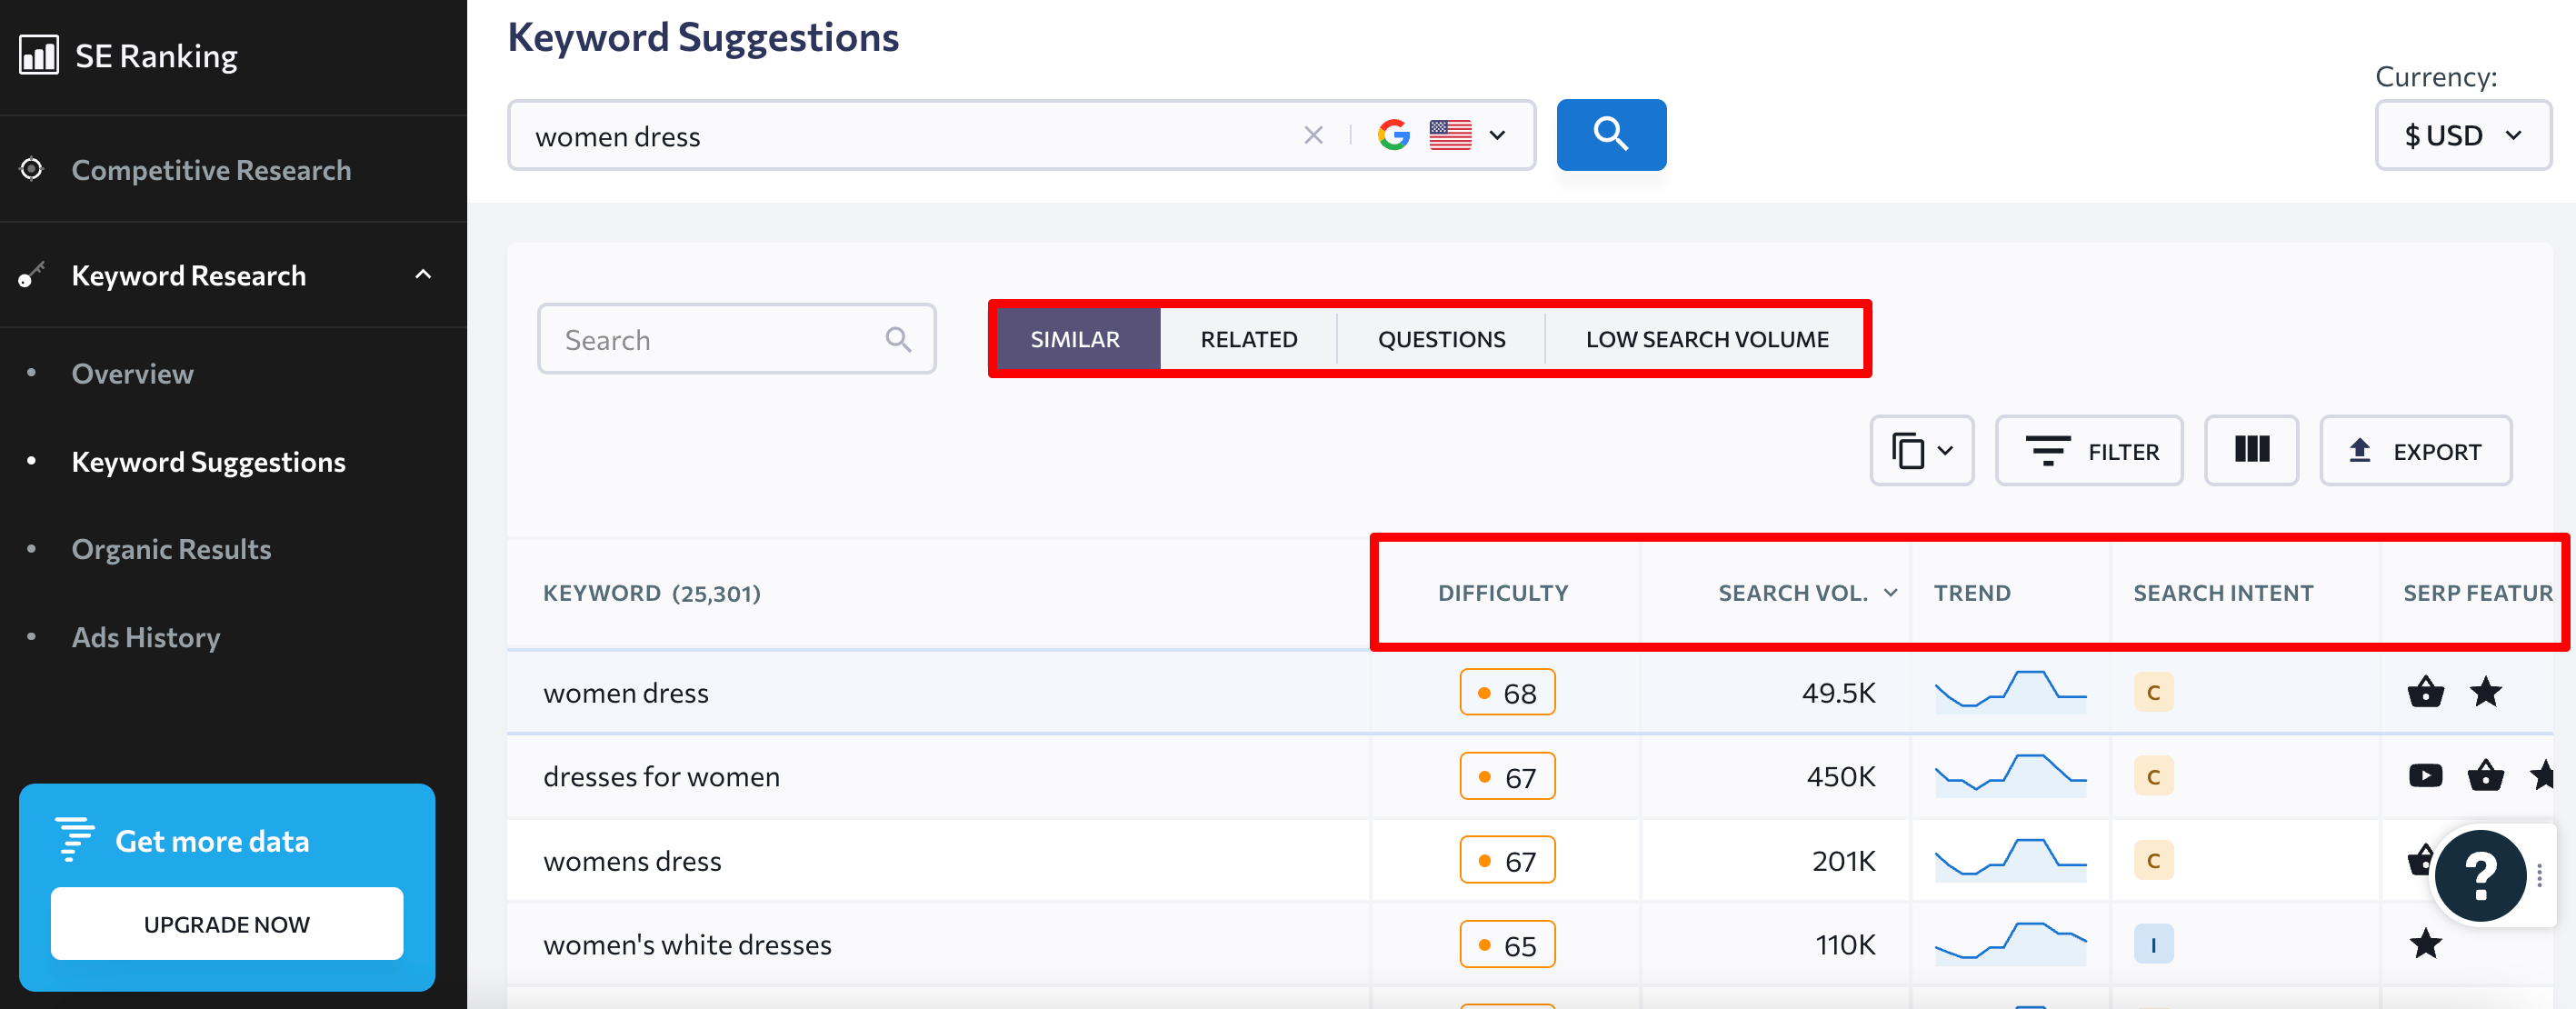Switch to the RELATED tab

[x=1248, y=339]
